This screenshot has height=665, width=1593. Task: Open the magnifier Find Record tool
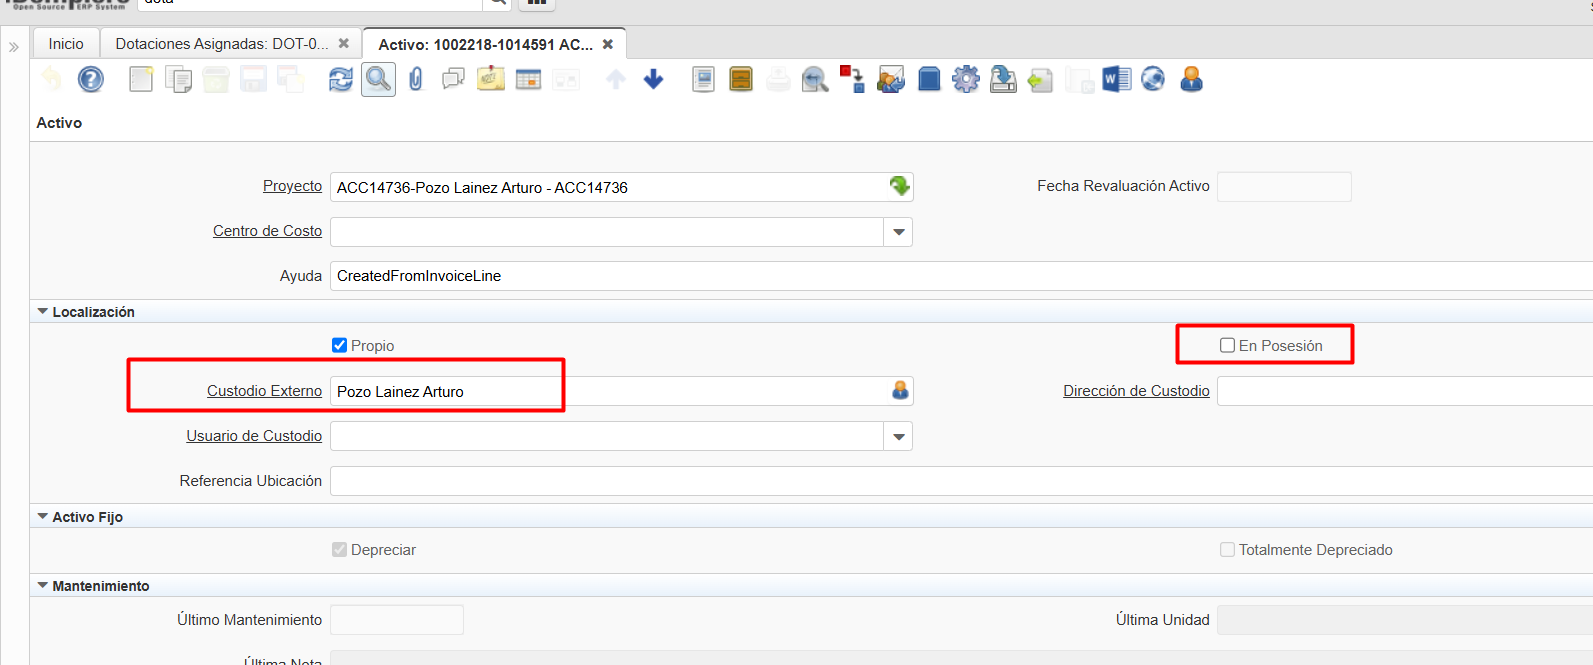[378, 79]
